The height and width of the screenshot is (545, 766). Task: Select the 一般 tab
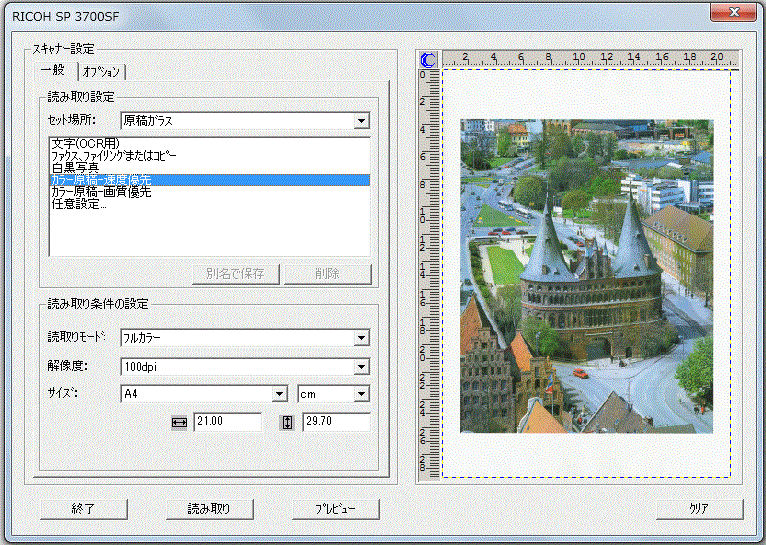click(54, 70)
